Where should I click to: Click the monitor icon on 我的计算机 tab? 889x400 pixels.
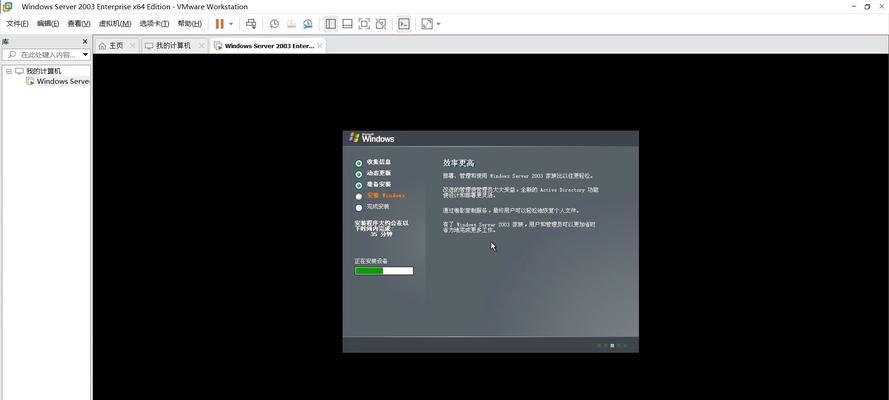149,46
